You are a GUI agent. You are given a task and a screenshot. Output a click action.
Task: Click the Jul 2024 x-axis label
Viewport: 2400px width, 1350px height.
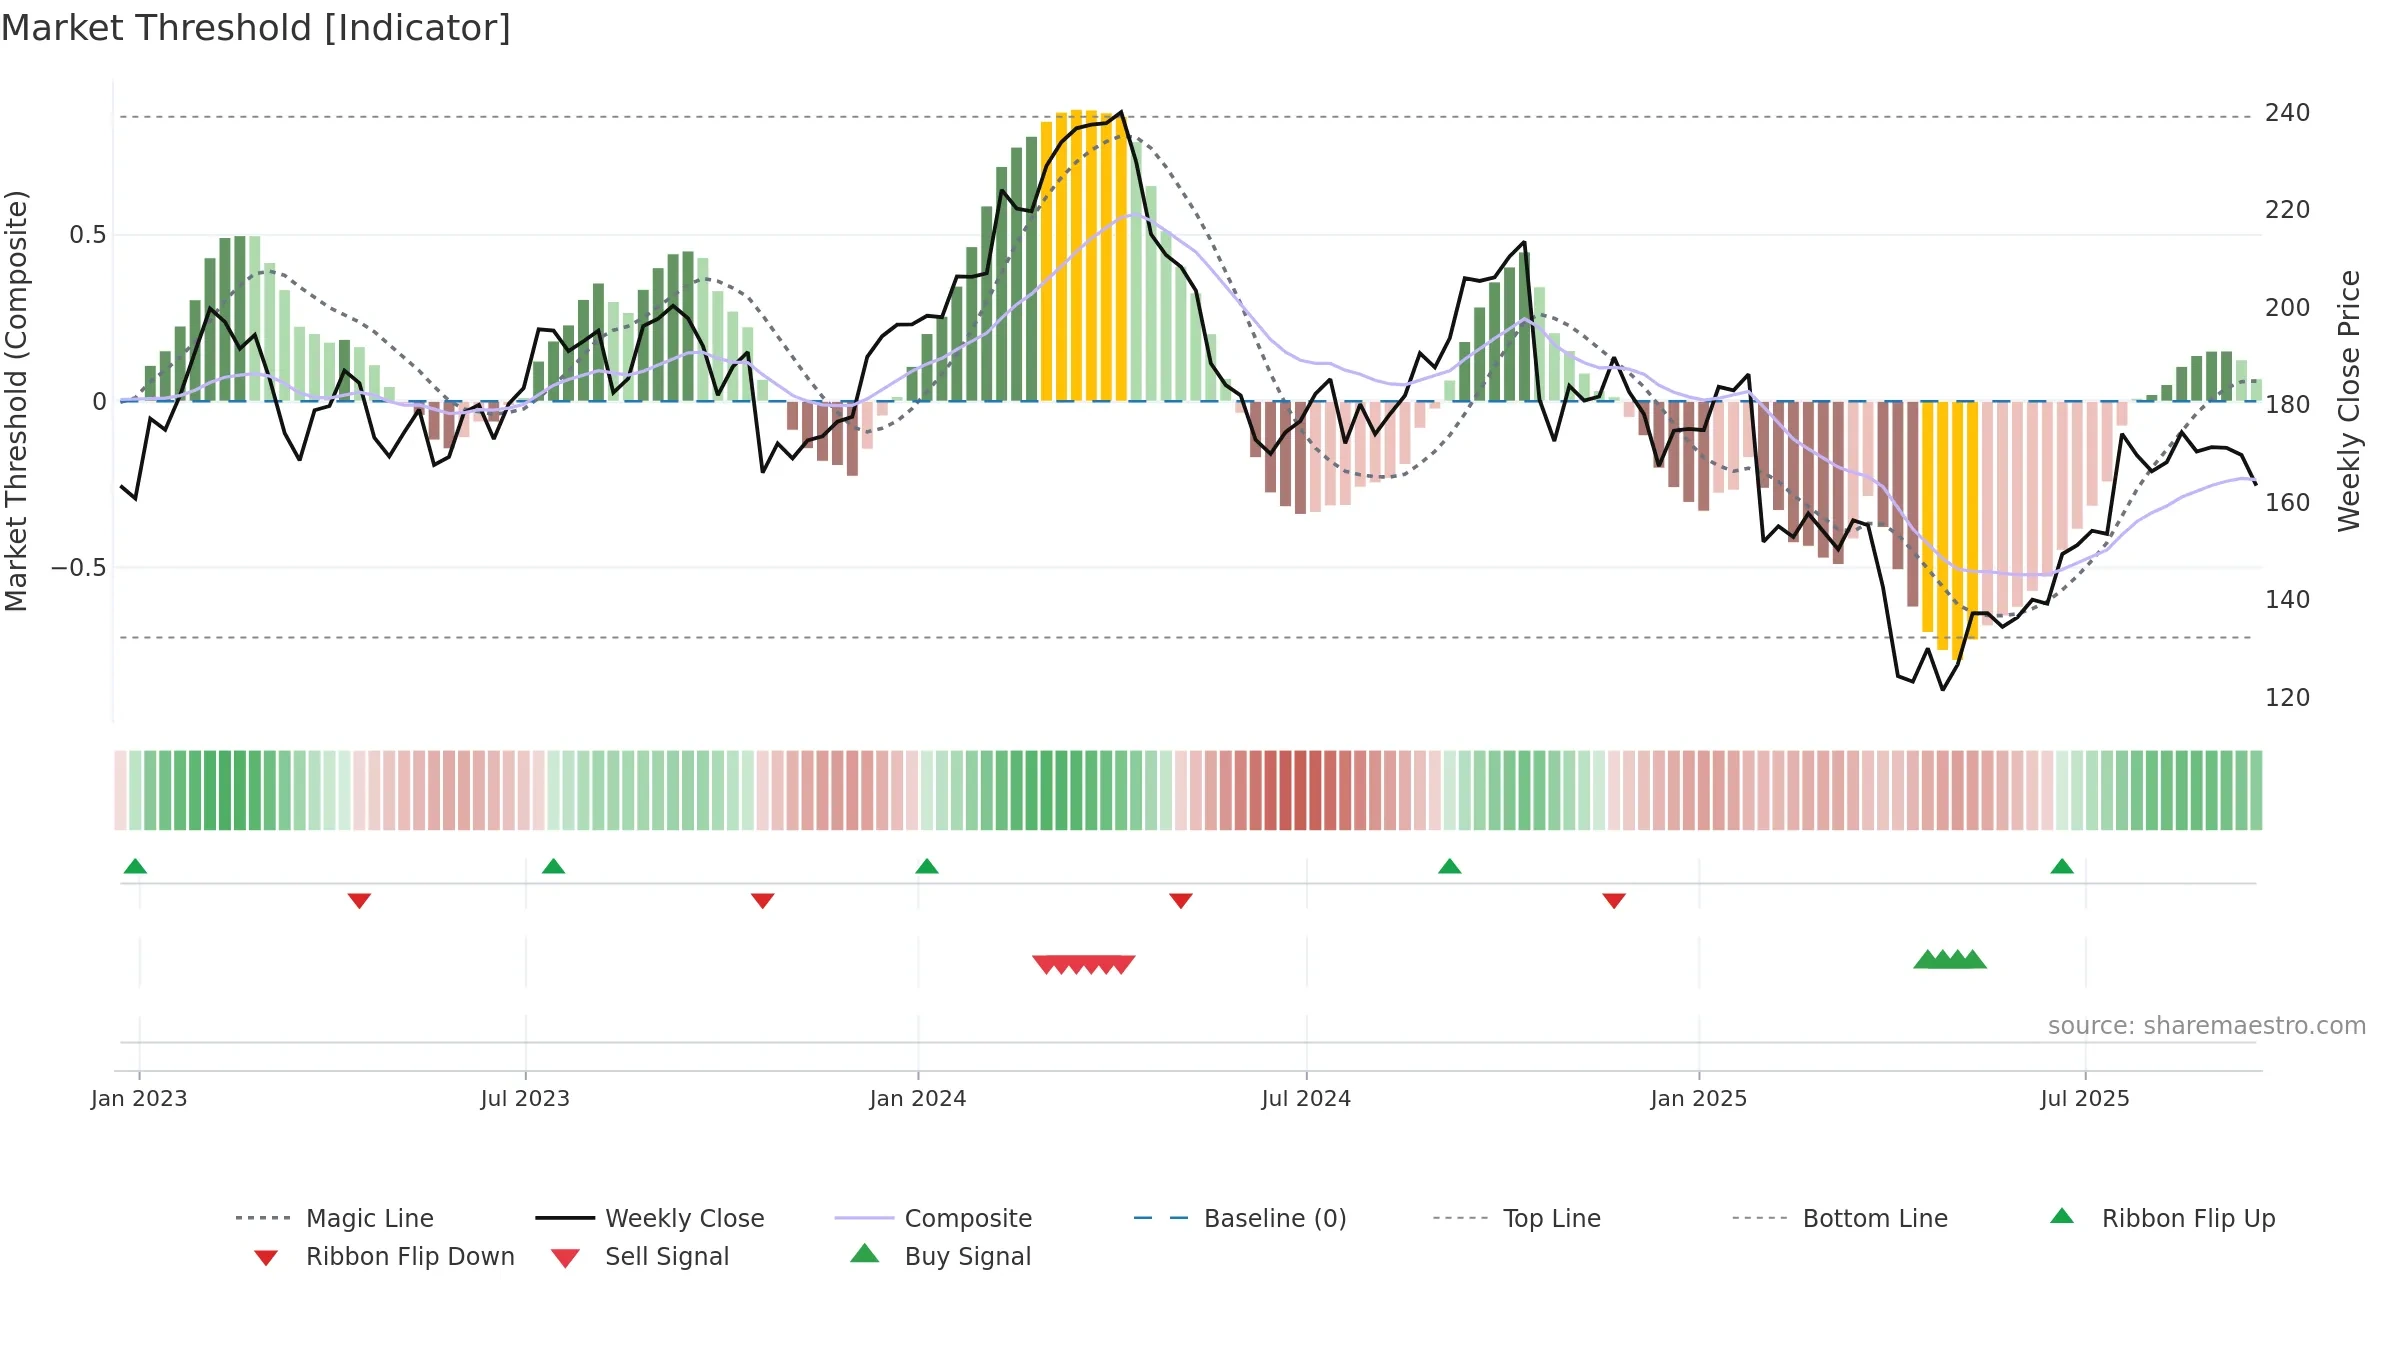coord(1306,1098)
